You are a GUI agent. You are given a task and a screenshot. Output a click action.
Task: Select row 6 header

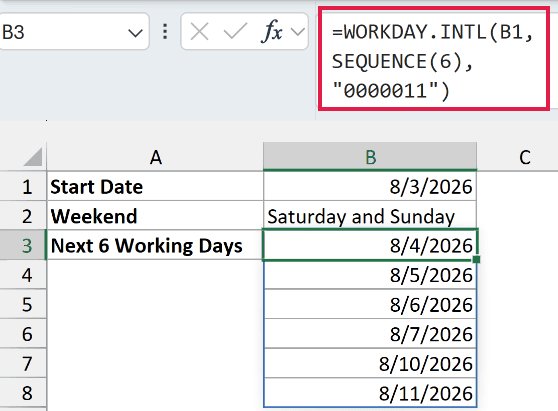point(23,334)
